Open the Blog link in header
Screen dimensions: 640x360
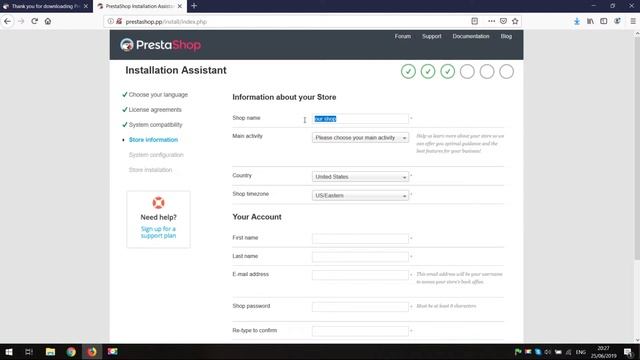(x=506, y=36)
